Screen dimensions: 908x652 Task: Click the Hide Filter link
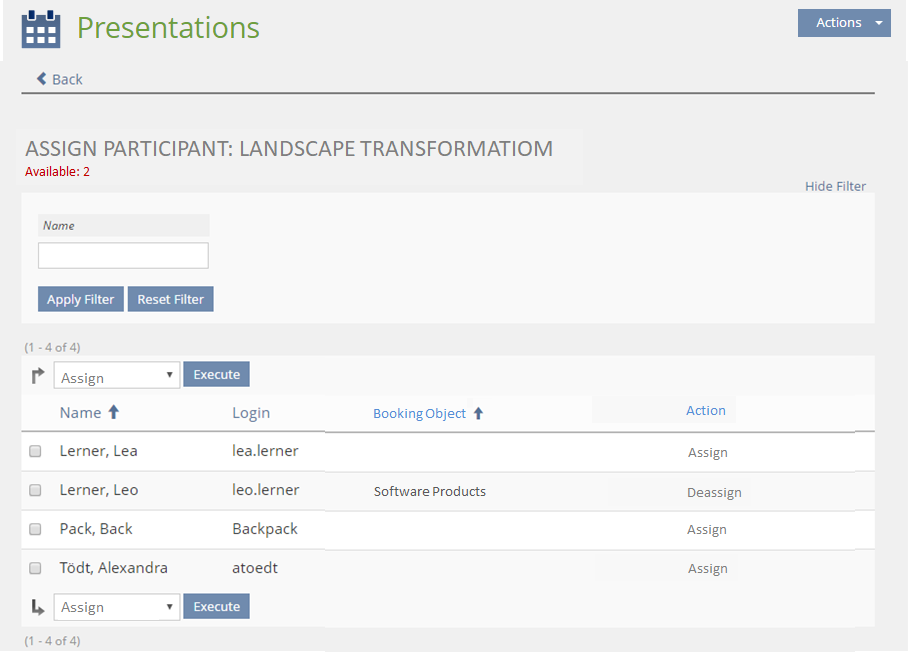point(835,186)
